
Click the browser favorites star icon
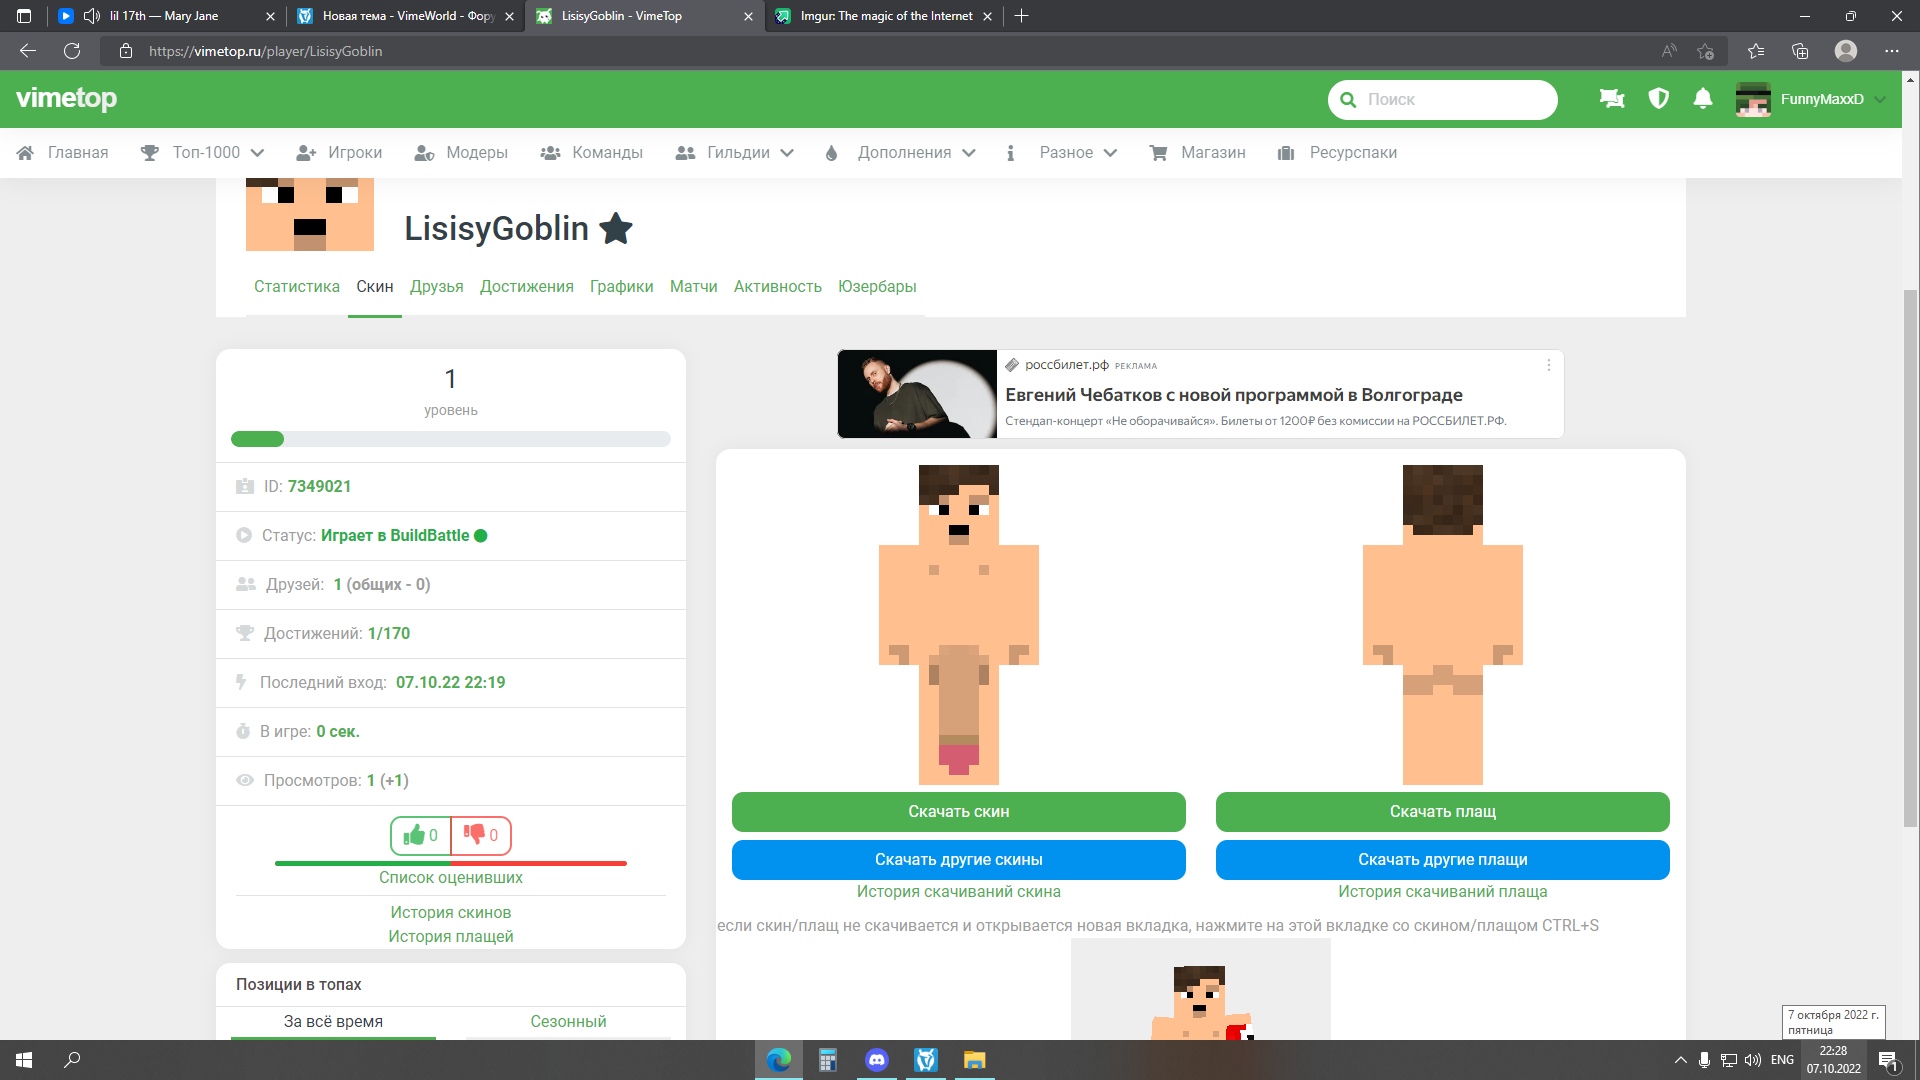tap(1756, 51)
